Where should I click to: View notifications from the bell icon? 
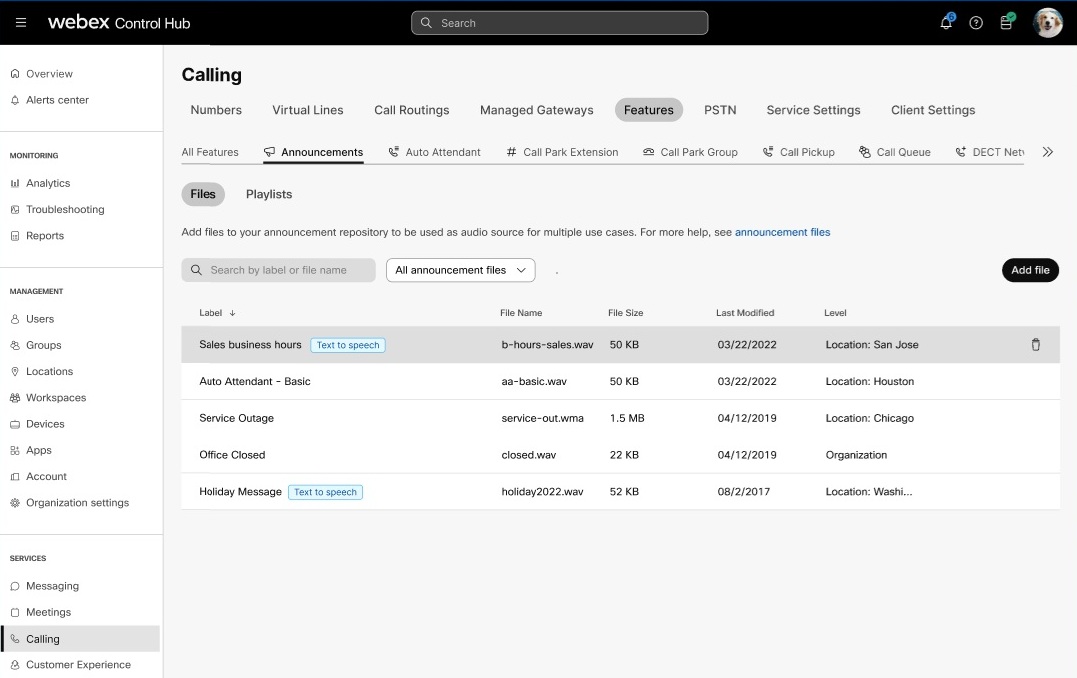945,22
